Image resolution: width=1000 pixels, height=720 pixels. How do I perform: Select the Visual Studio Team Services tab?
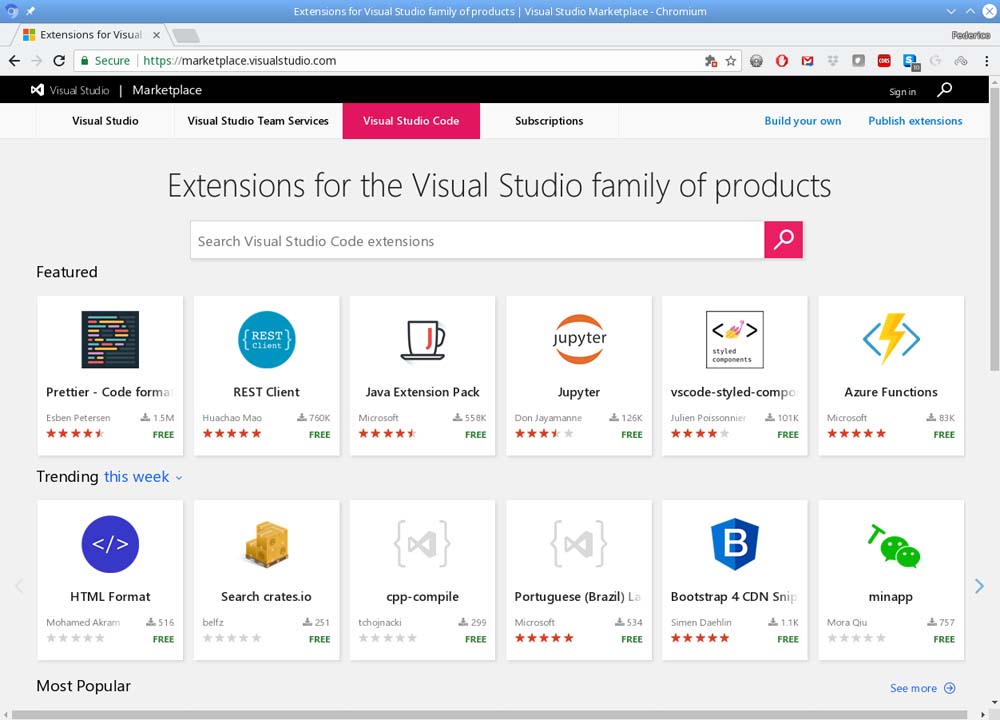coord(258,121)
